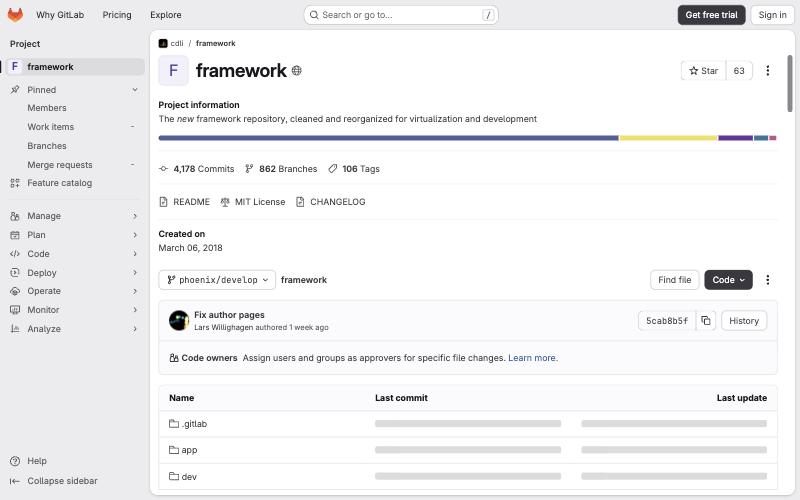Screen dimensions: 800x500
Task: Click Find file button
Action: point(674,280)
